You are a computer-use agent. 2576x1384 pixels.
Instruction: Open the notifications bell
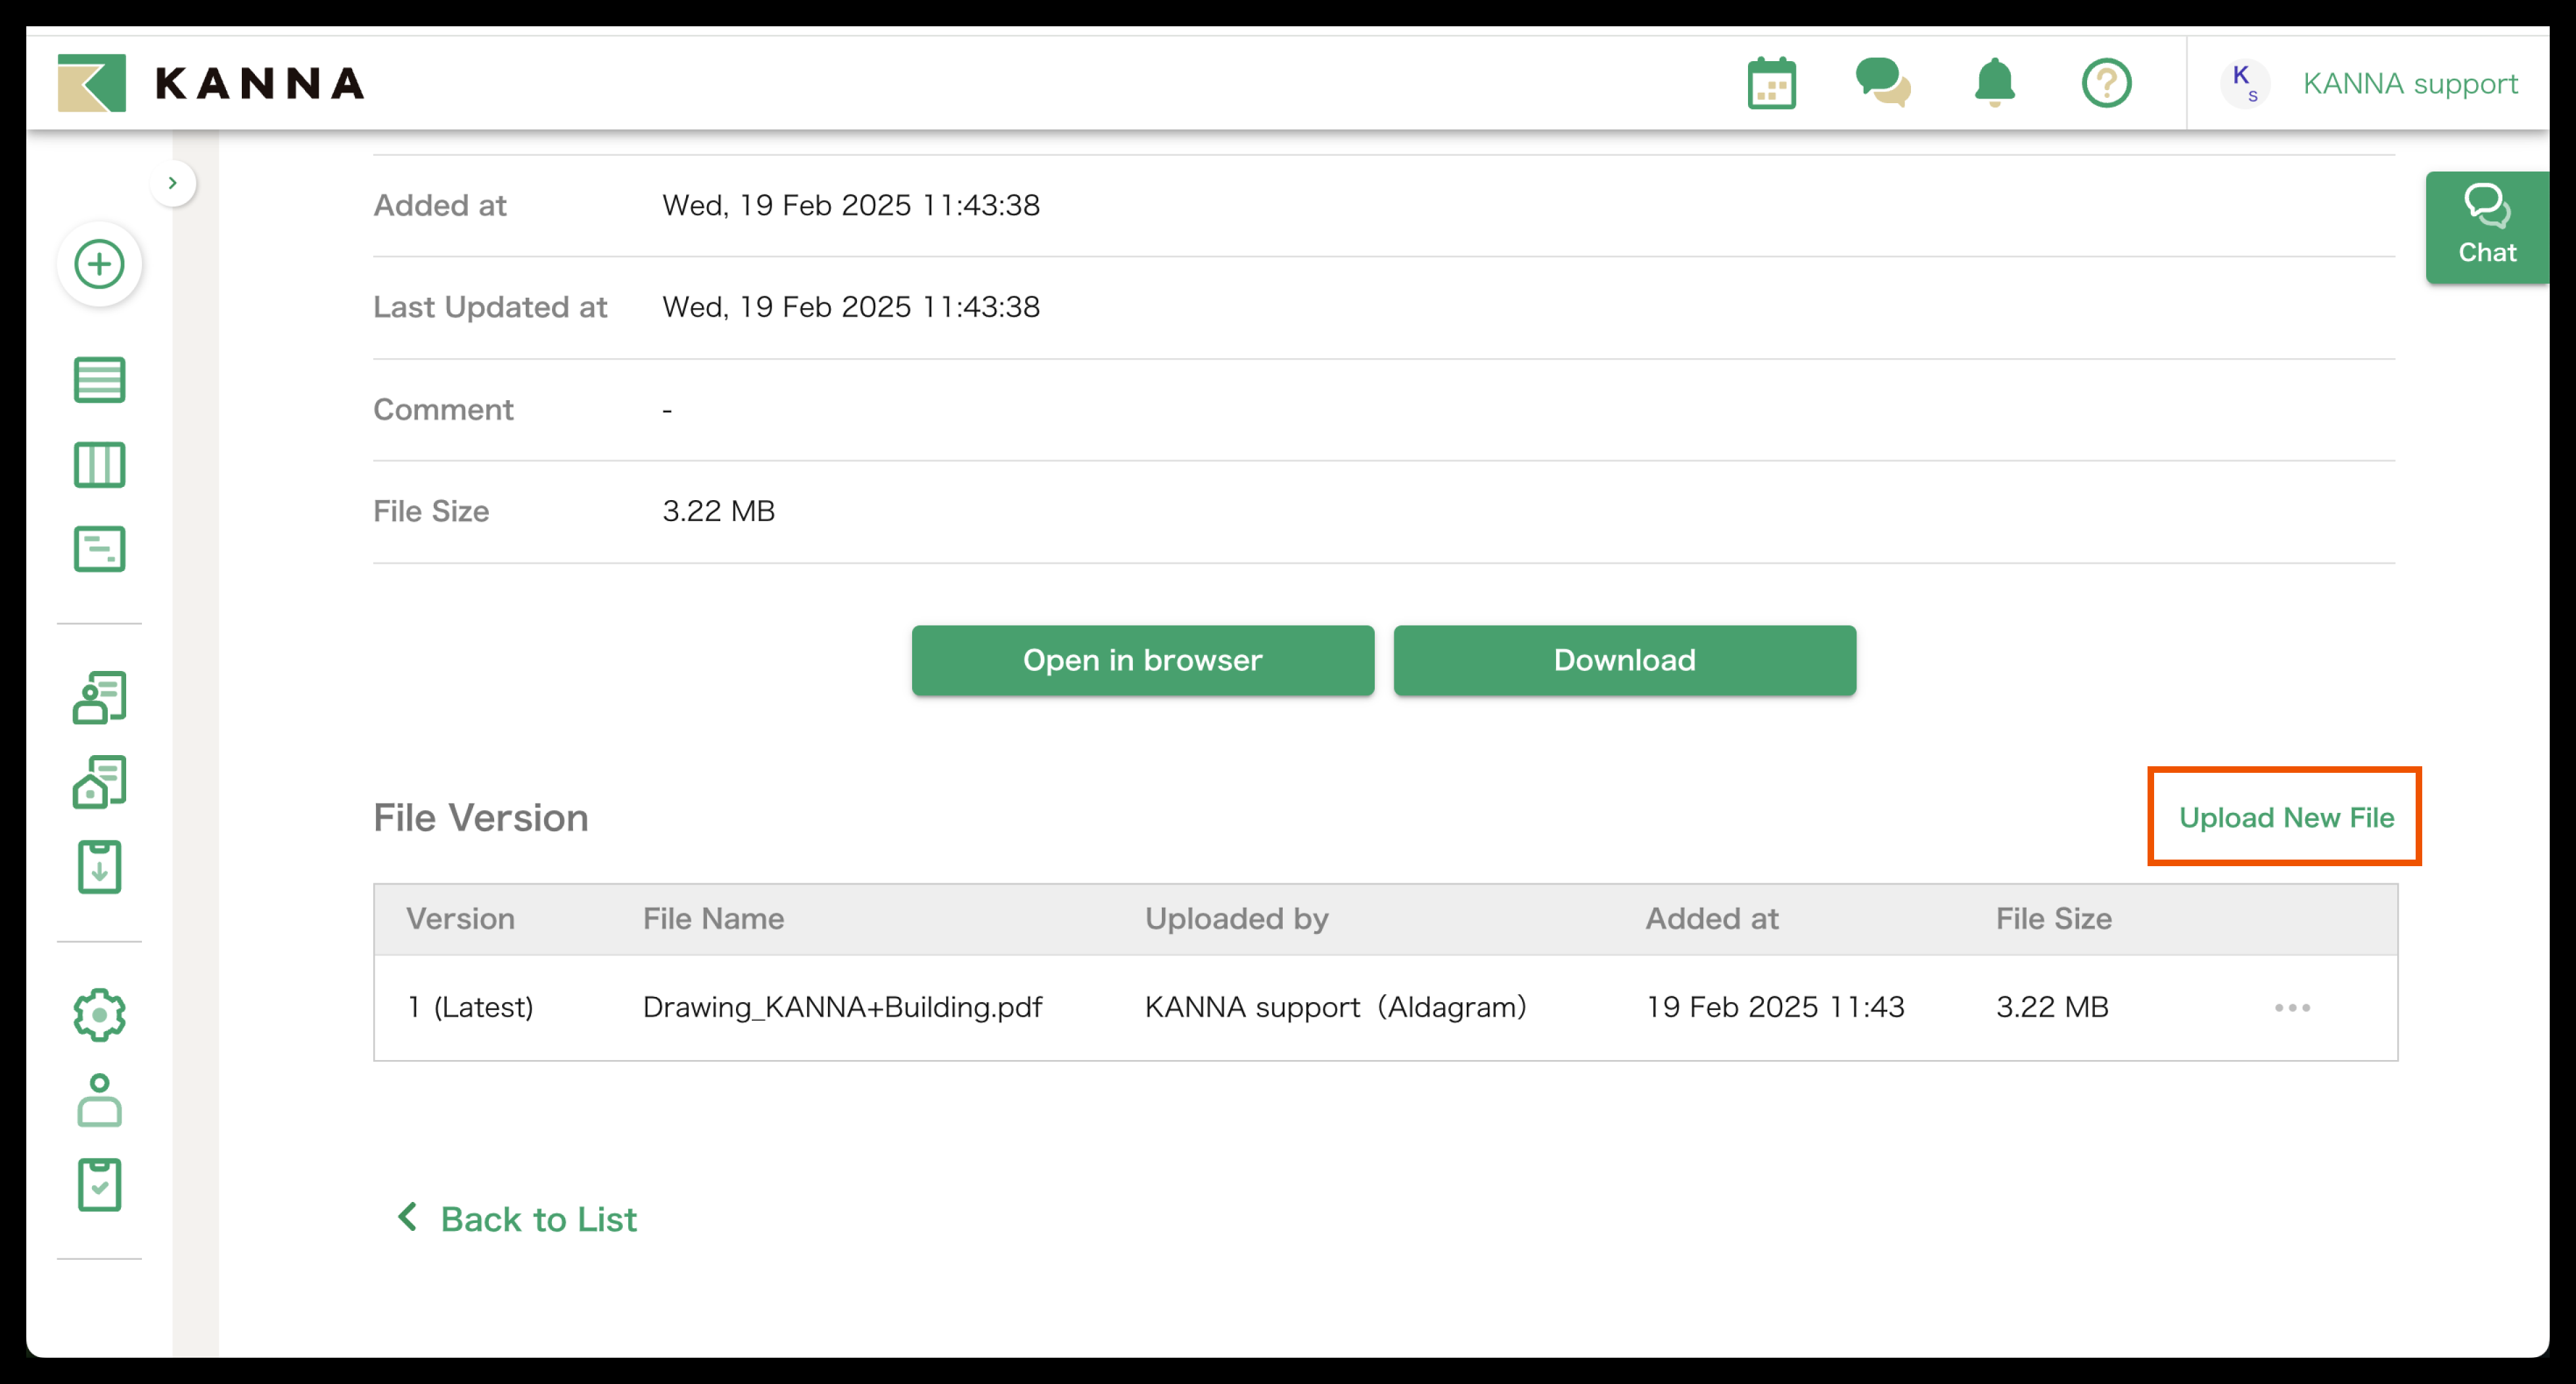1994,83
